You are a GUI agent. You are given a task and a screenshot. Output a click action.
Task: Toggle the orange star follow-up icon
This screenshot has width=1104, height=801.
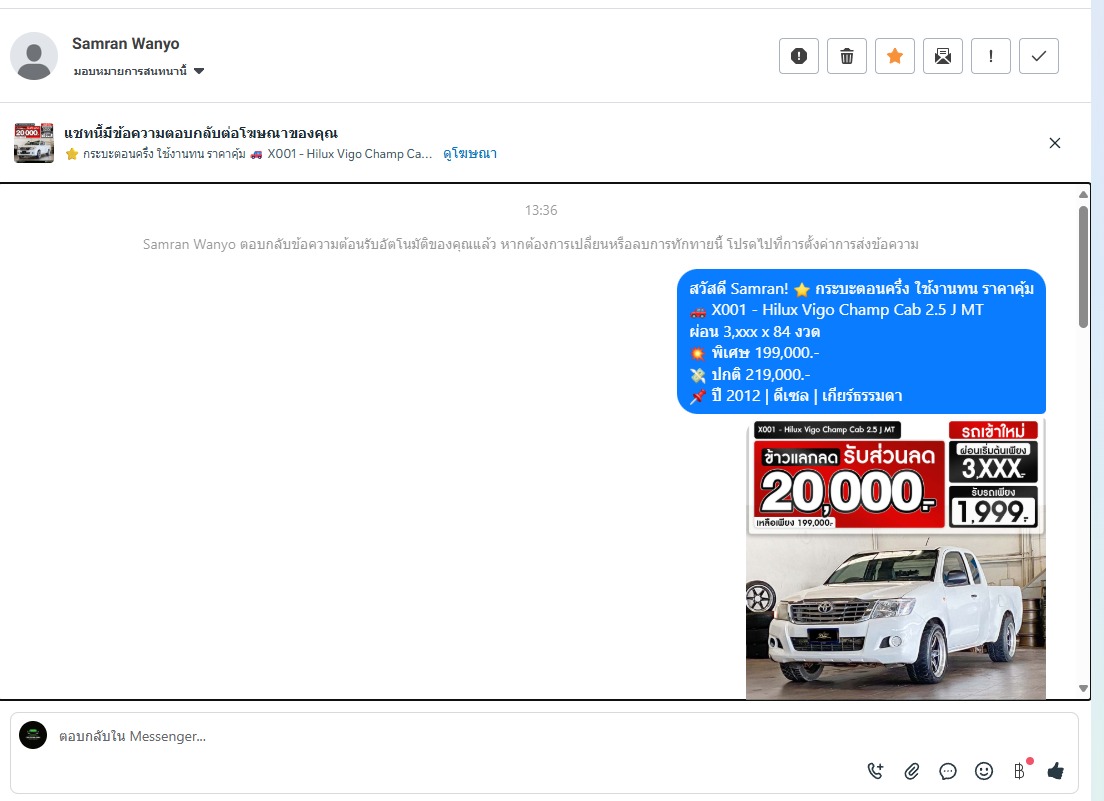[894, 56]
